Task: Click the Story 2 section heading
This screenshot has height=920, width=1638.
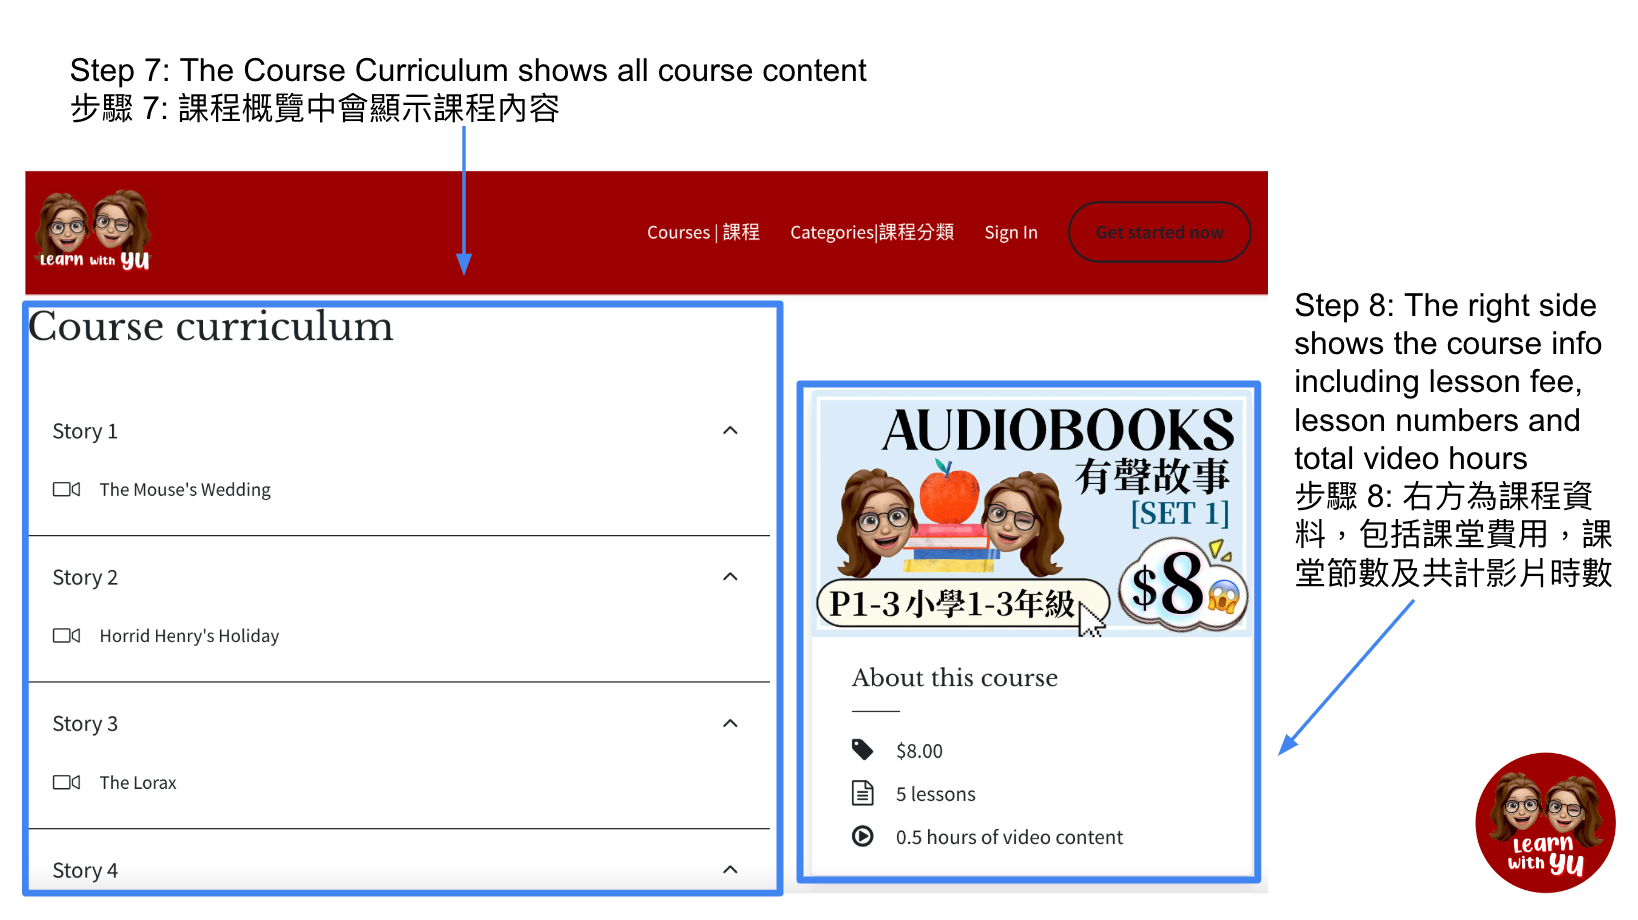Action: [85, 577]
